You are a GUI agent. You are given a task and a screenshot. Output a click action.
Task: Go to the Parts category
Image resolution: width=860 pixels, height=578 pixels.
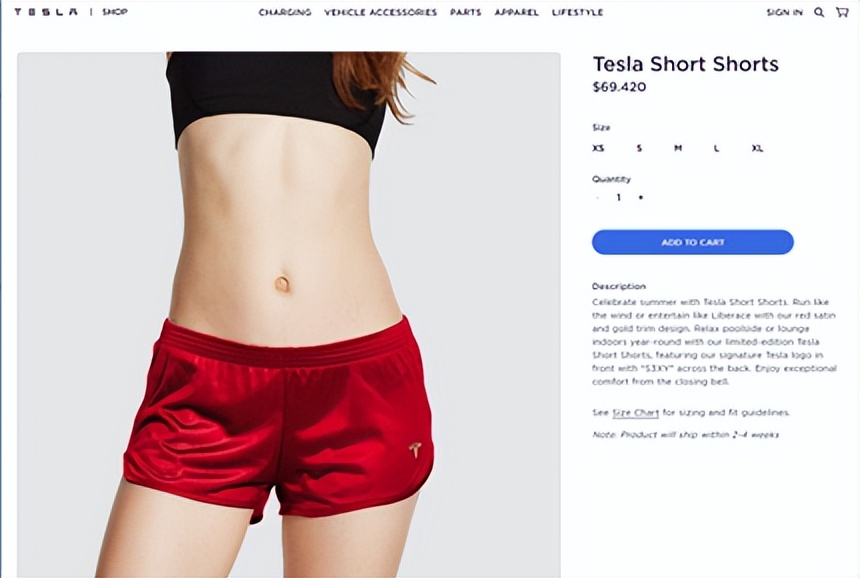coord(465,12)
